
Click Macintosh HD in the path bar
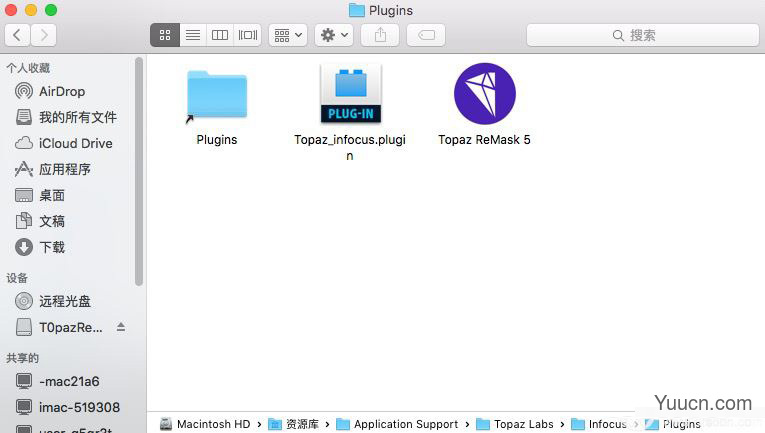point(205,424)
